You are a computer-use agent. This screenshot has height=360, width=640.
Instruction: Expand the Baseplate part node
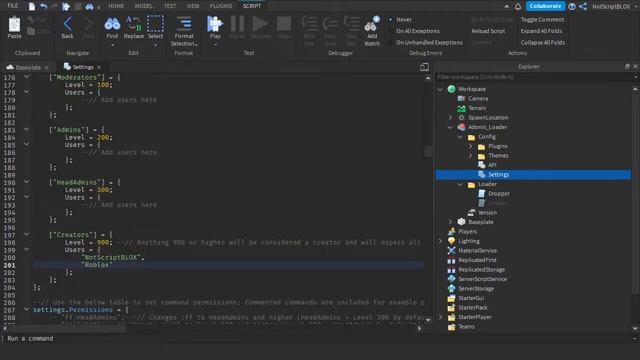tap(450, 222)
